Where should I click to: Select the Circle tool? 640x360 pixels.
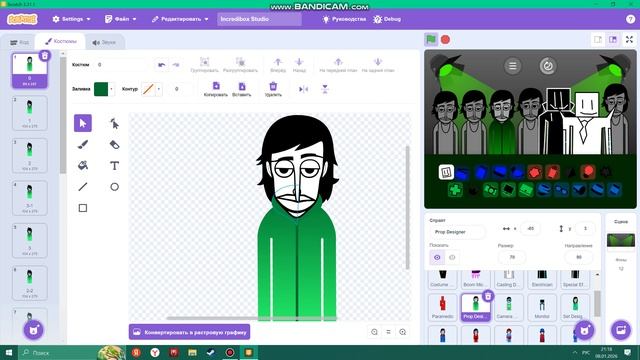(x=114, y=187)
